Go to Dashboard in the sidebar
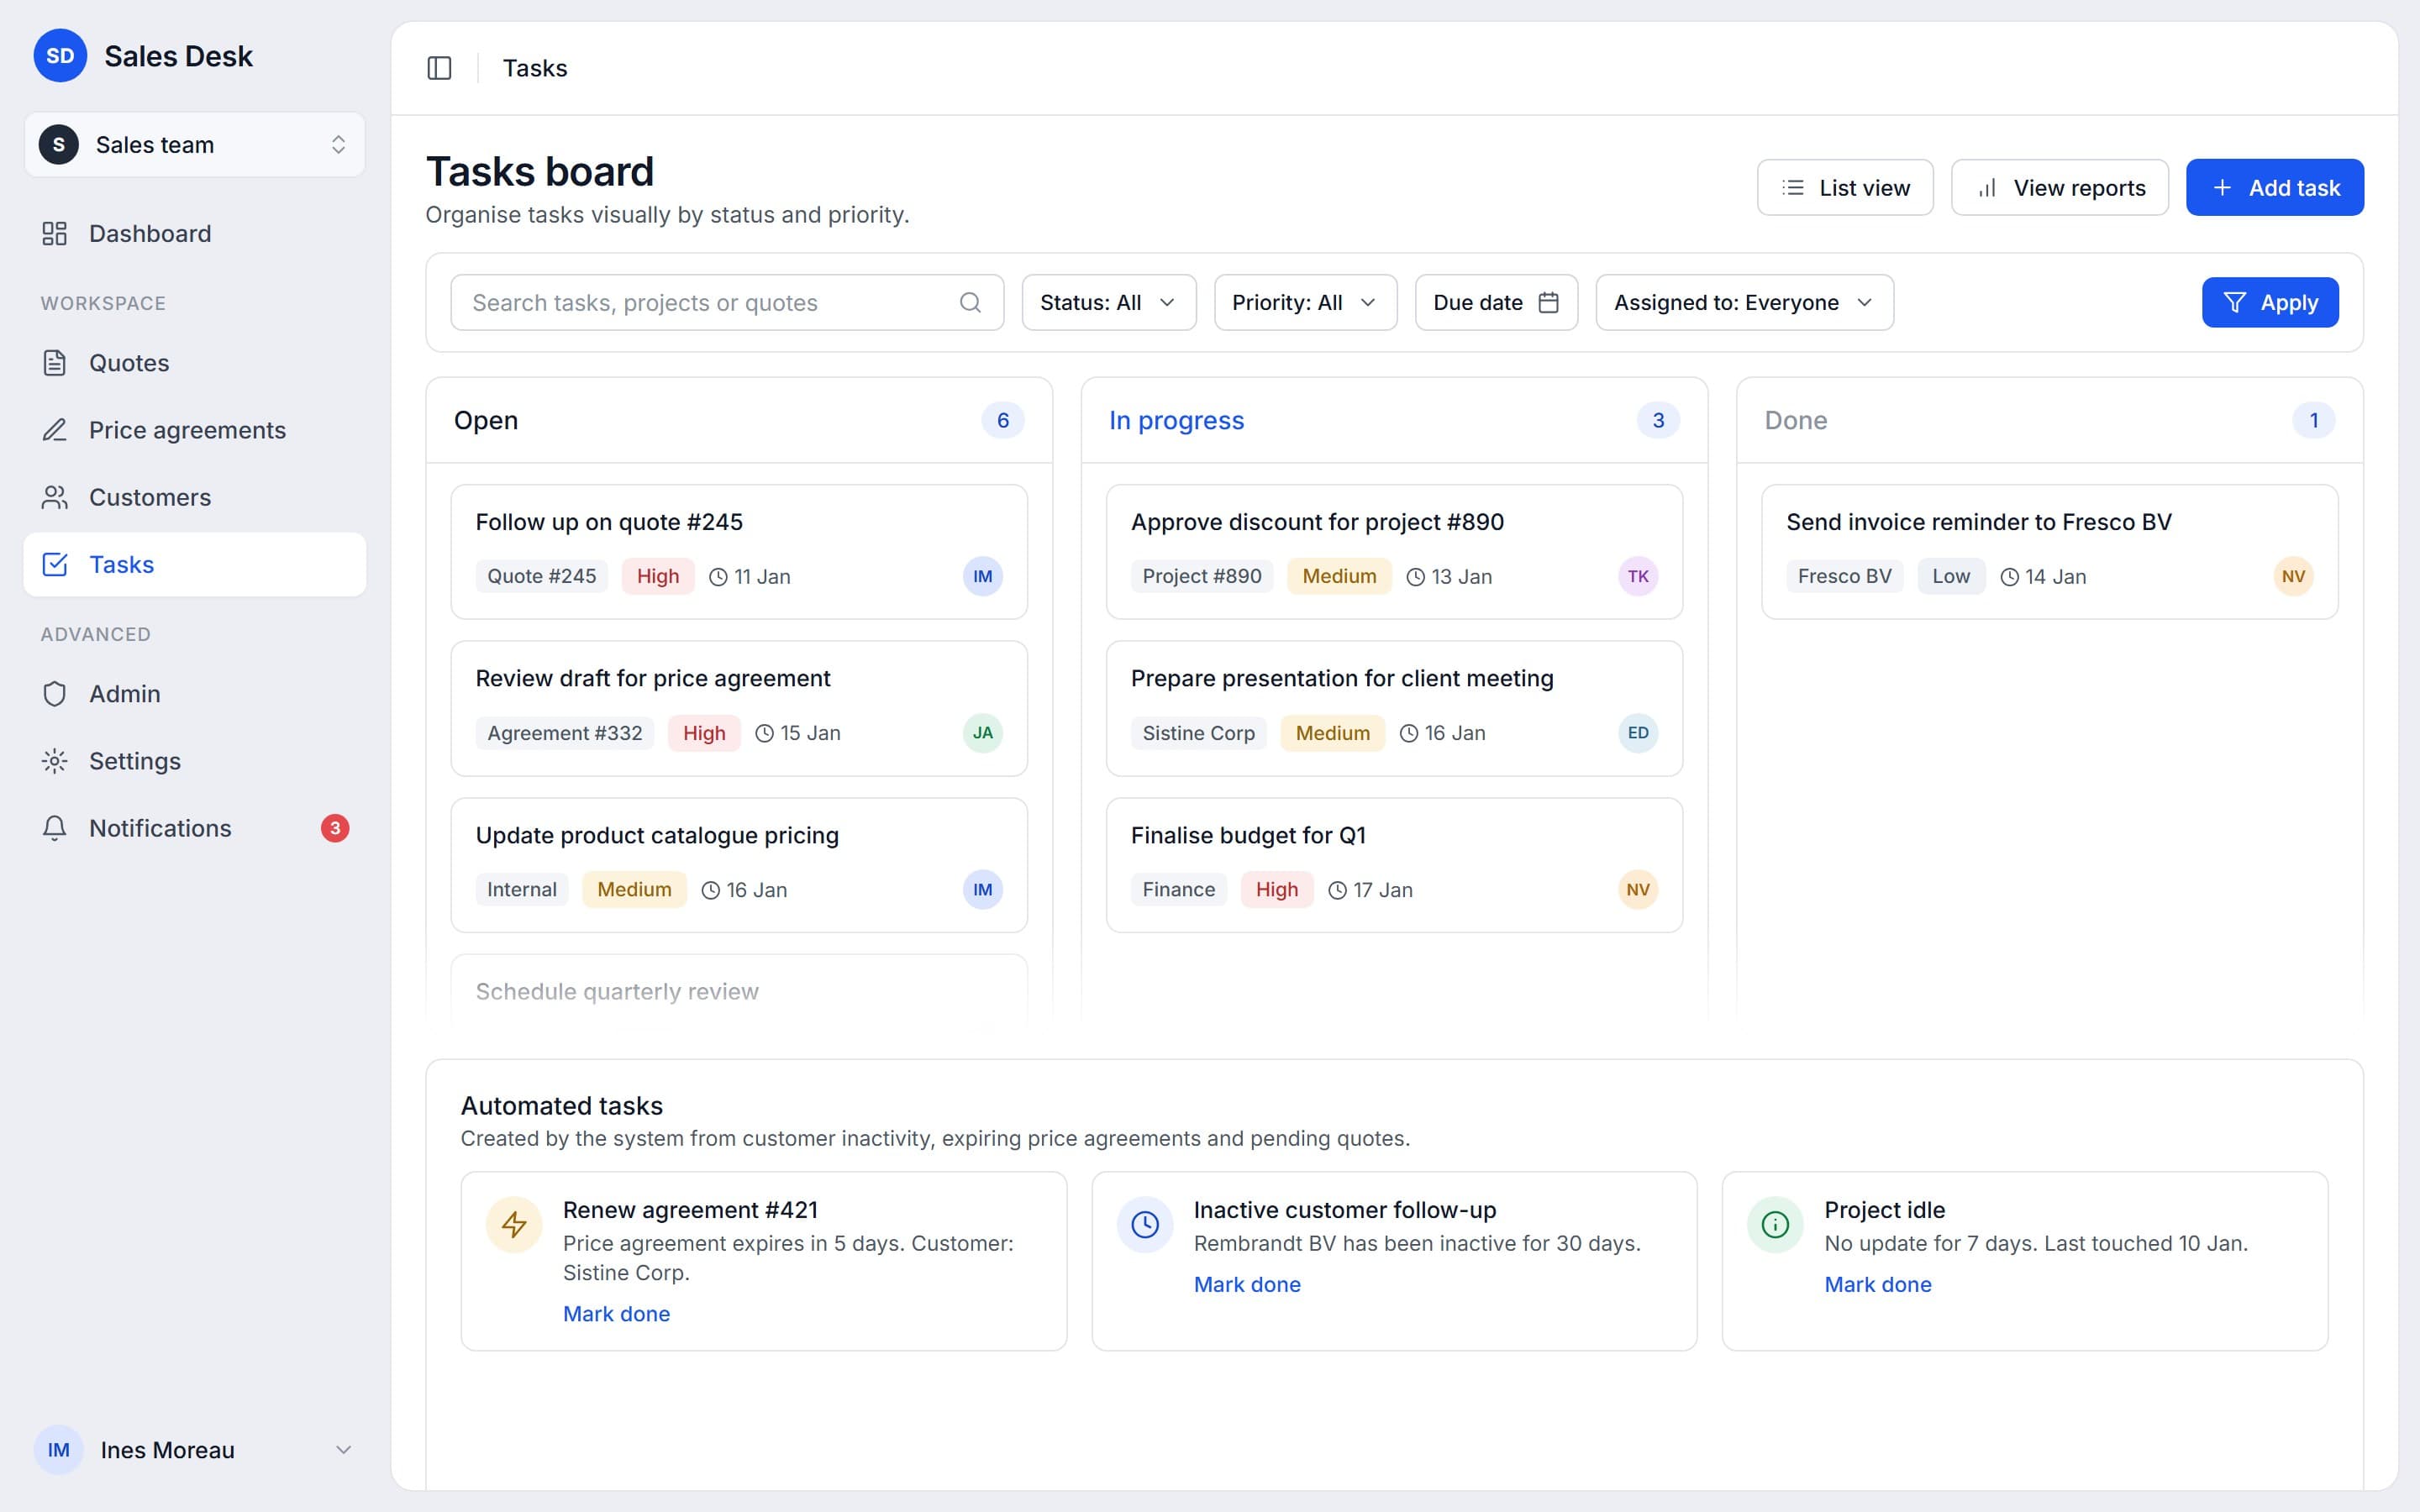 tap(195, 233)
